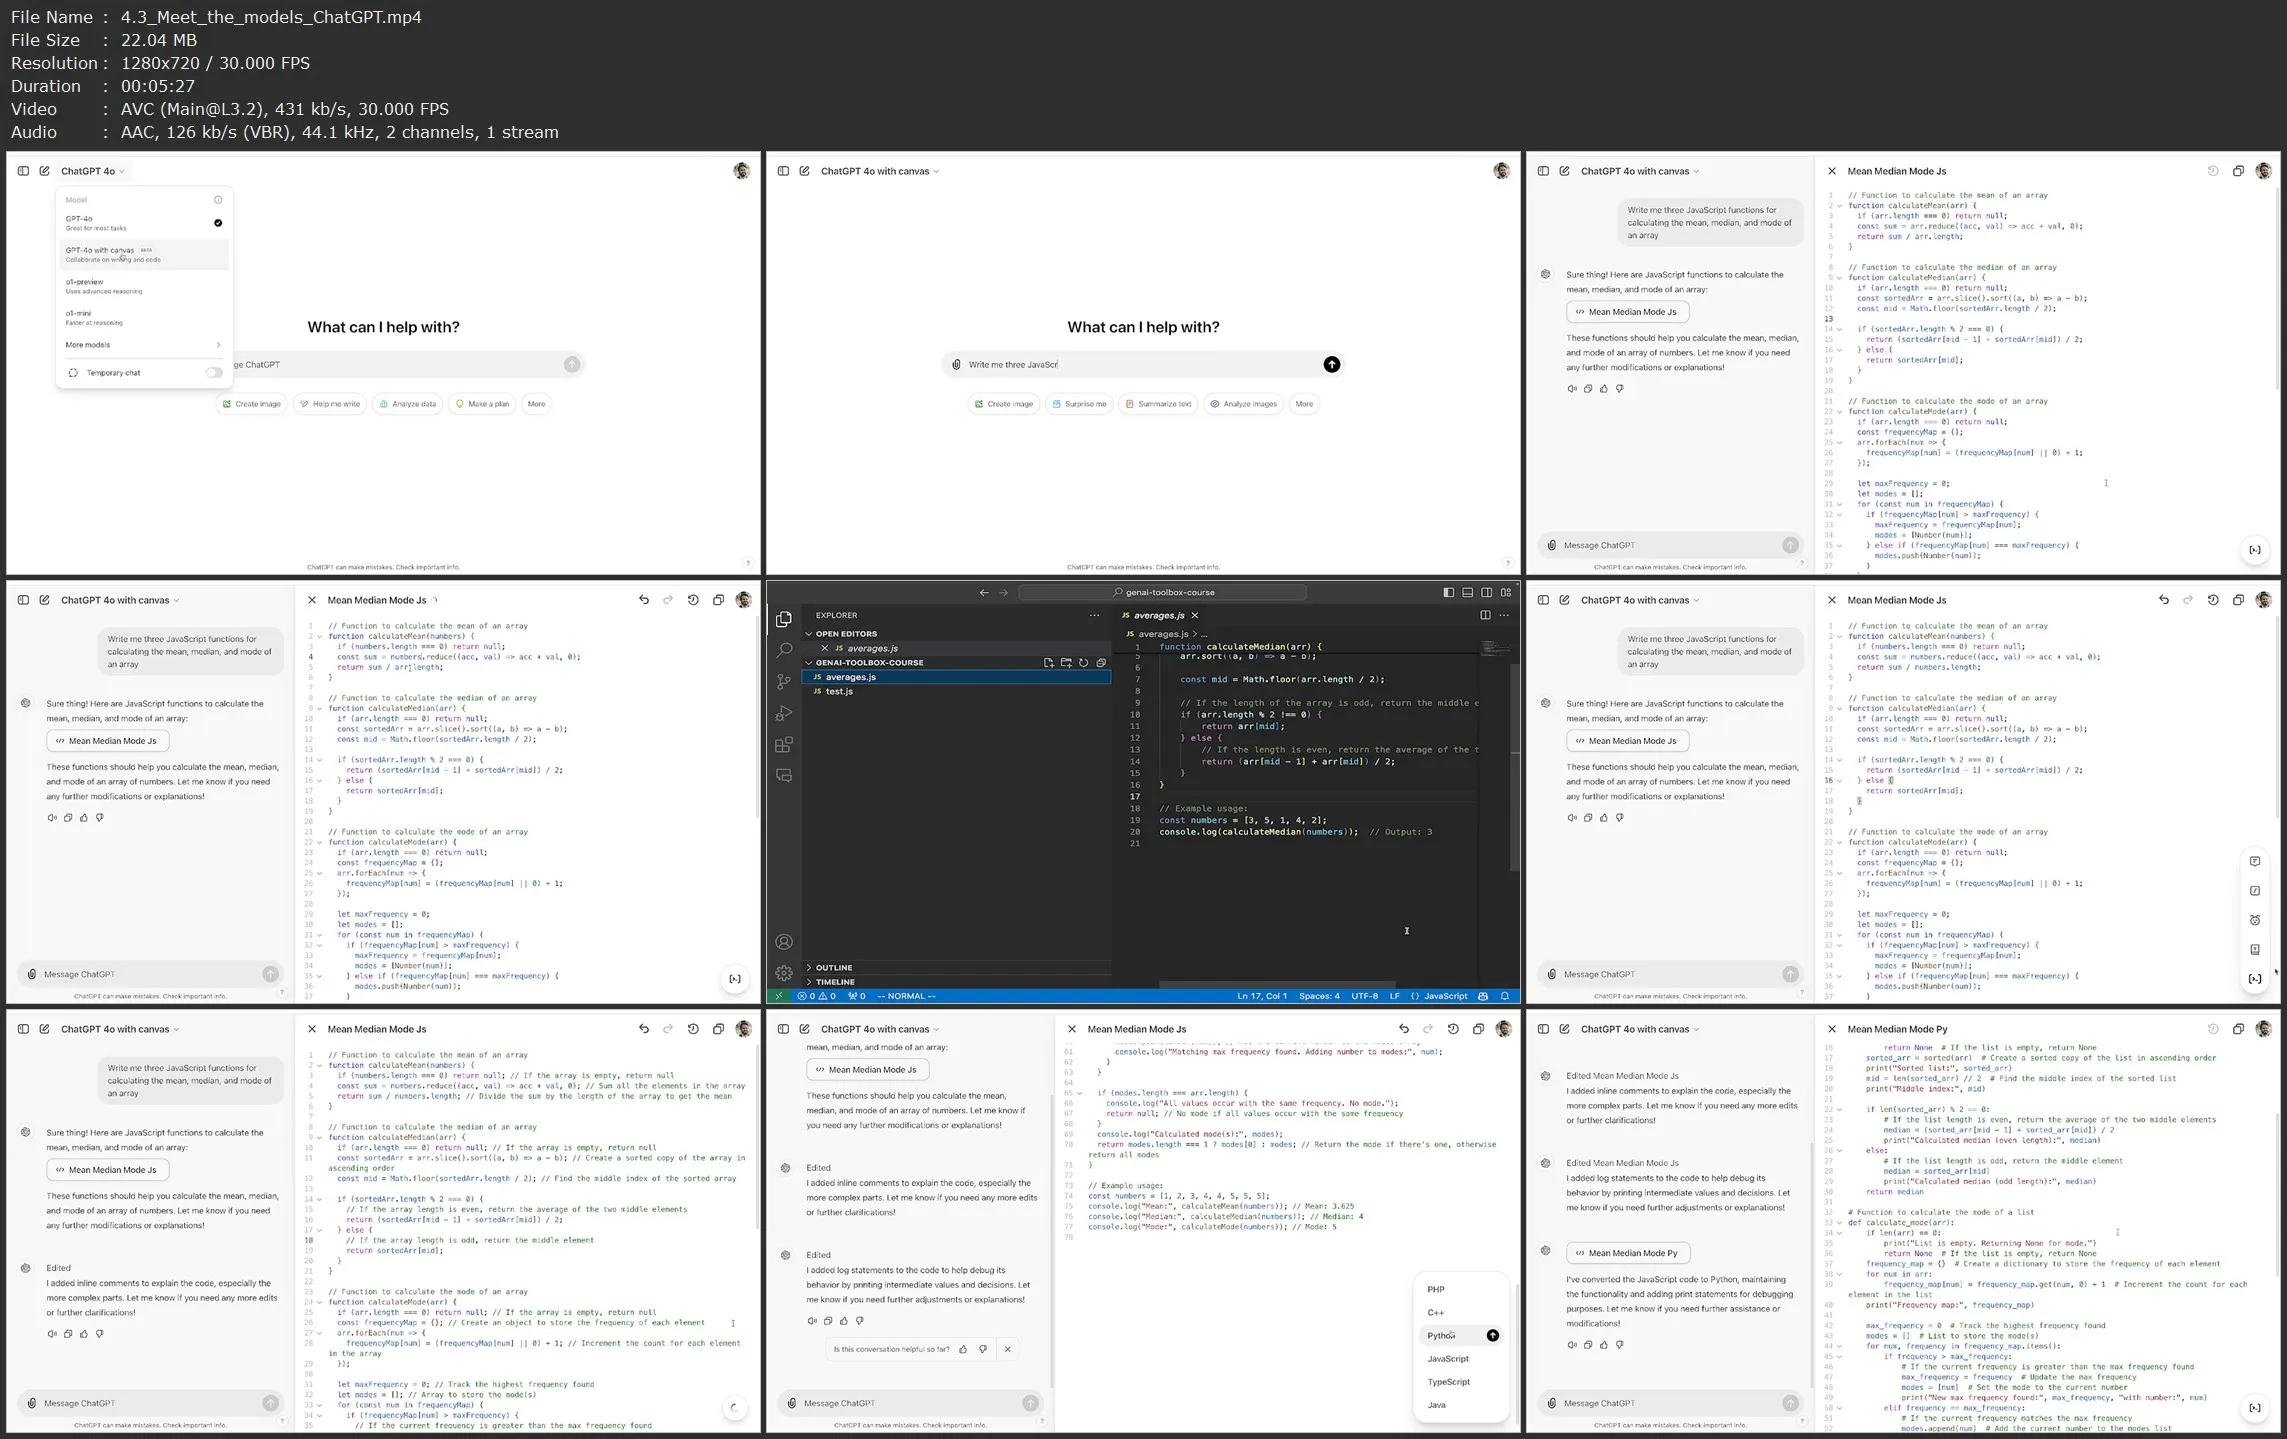Click the Help me write suggestion chip
This screenshot has width=2287, height=1439.
(330, 404)
